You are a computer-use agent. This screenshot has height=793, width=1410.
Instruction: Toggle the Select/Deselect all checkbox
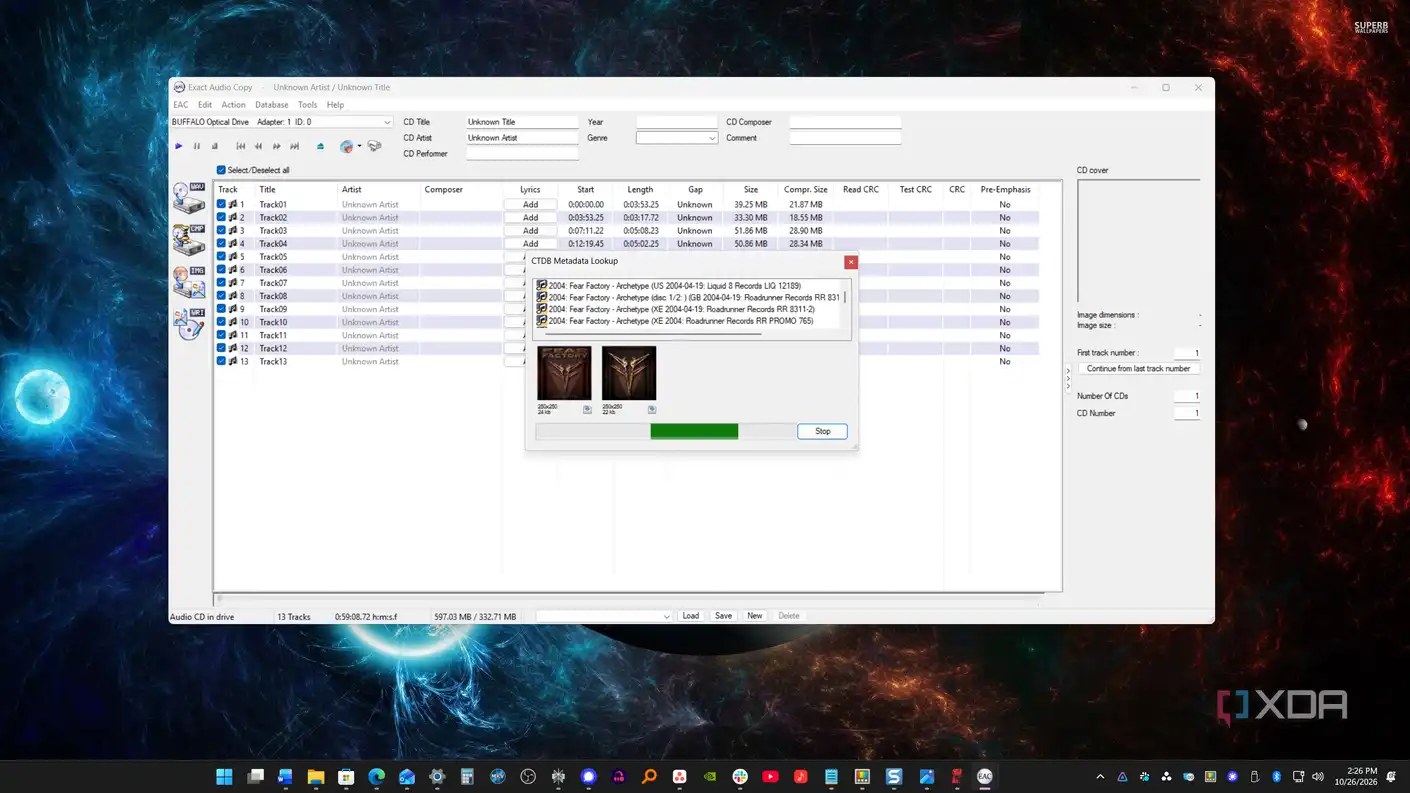[221, 170]
